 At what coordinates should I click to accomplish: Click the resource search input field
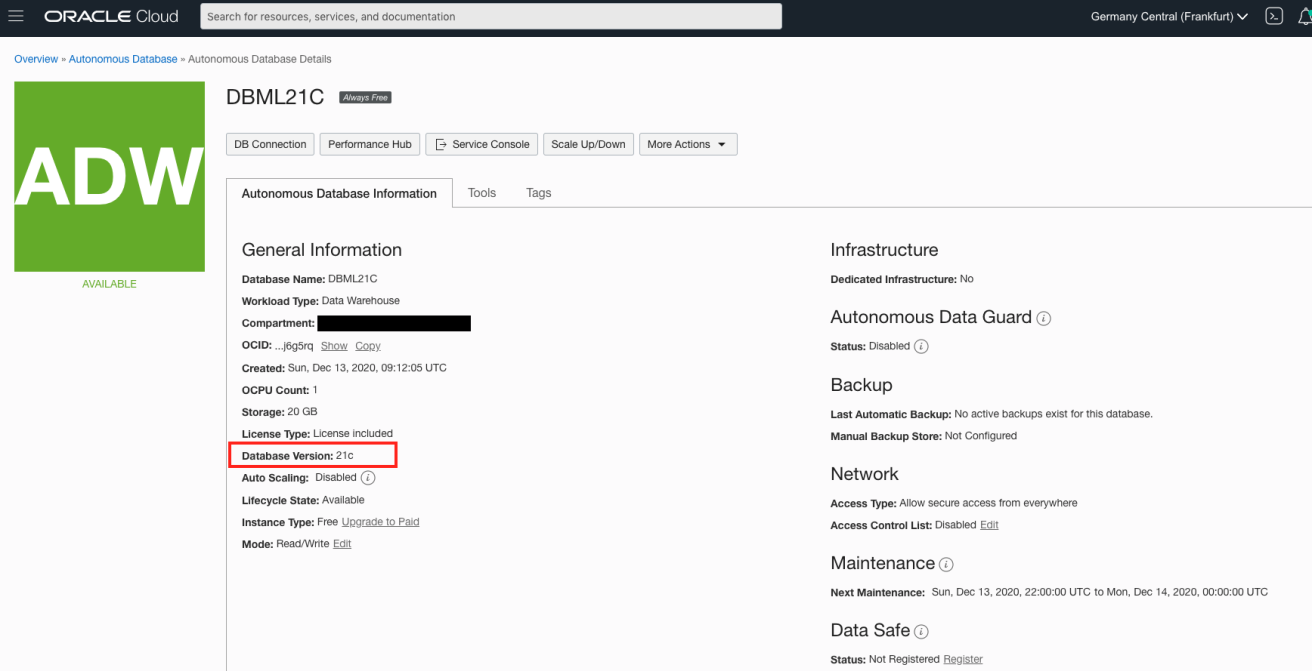pyautogui.click(x=490, y=16)
